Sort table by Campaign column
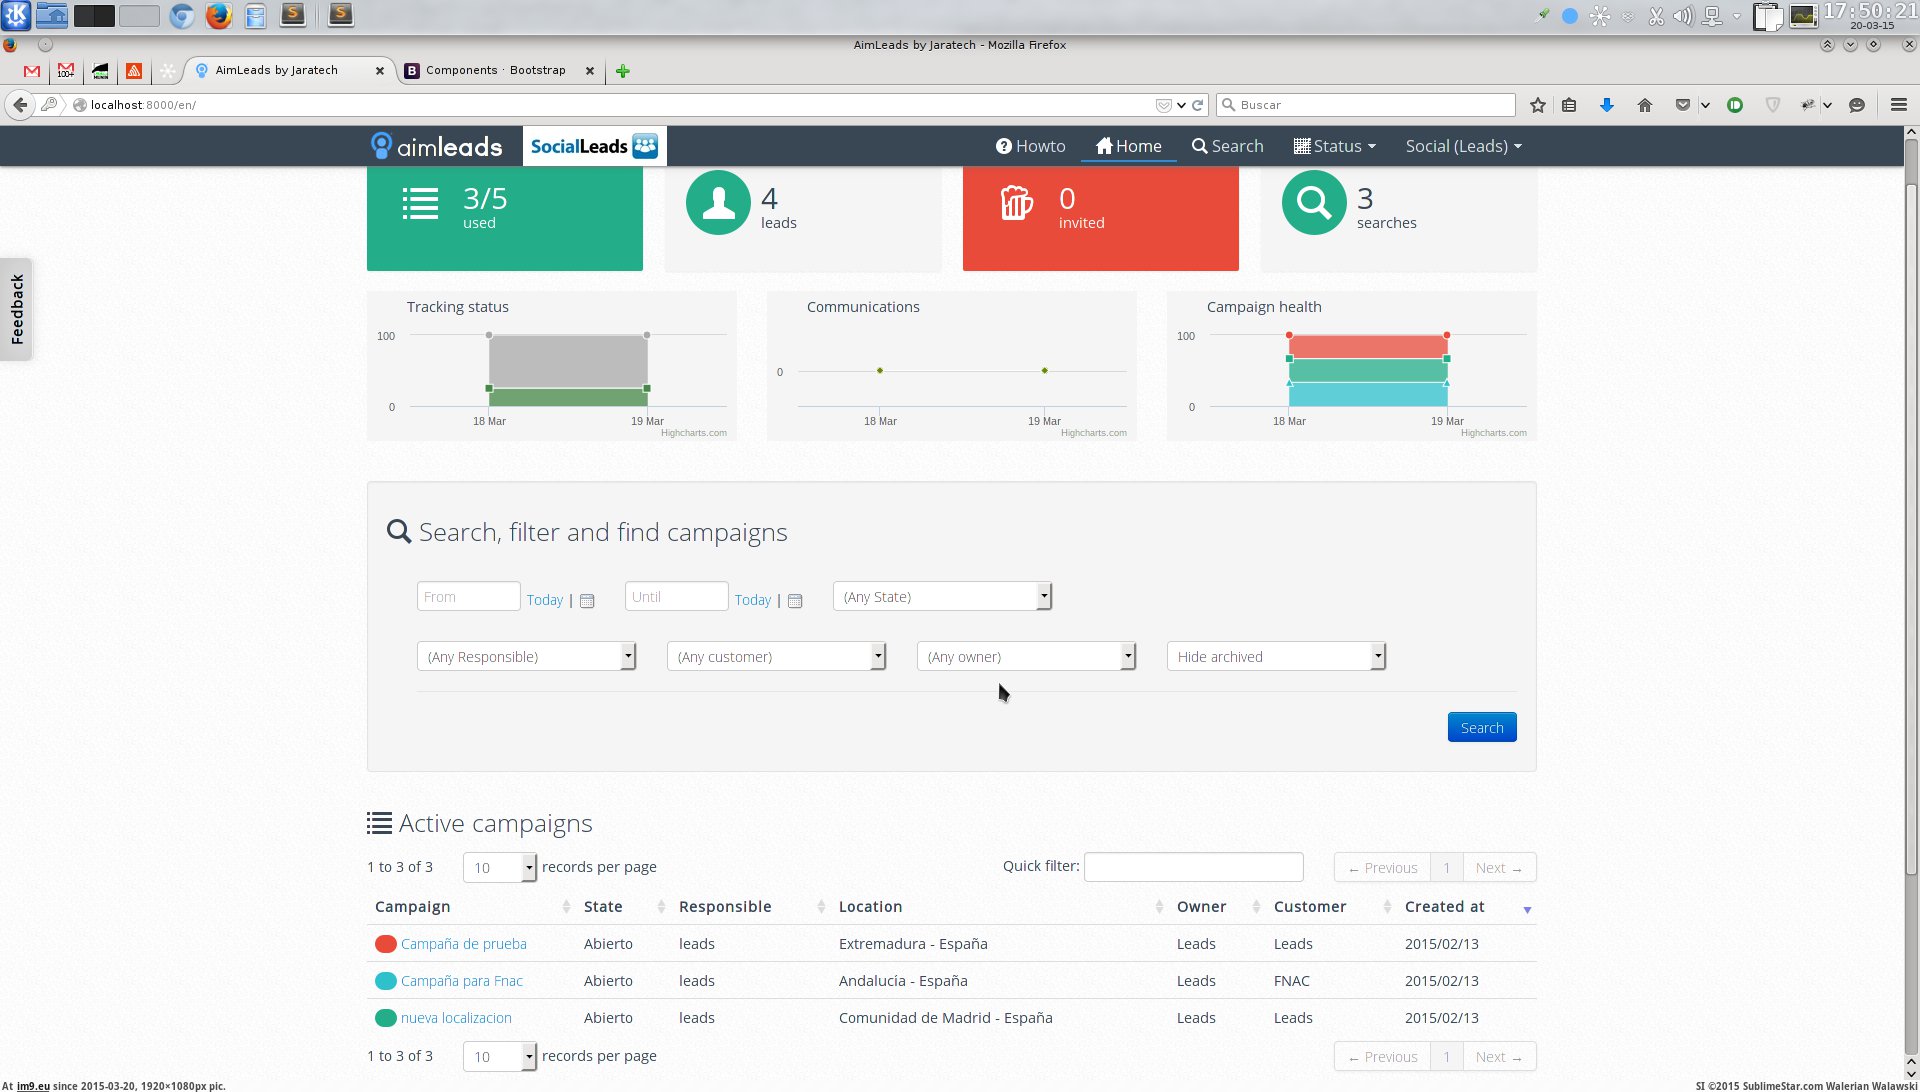Screen dimensions: 1920x1092 [470, 907]
